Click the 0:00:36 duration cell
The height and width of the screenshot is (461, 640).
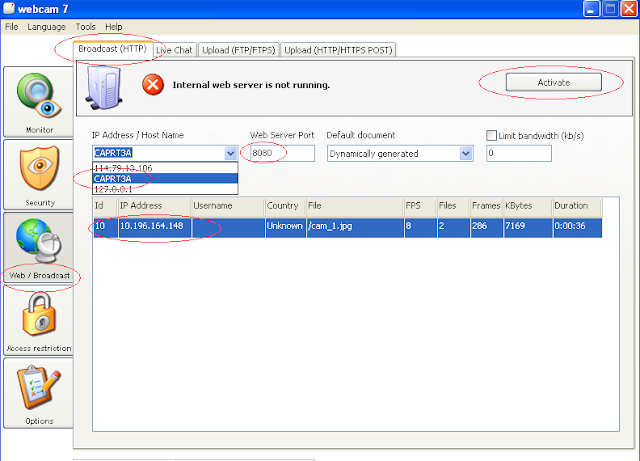(577, 227)
